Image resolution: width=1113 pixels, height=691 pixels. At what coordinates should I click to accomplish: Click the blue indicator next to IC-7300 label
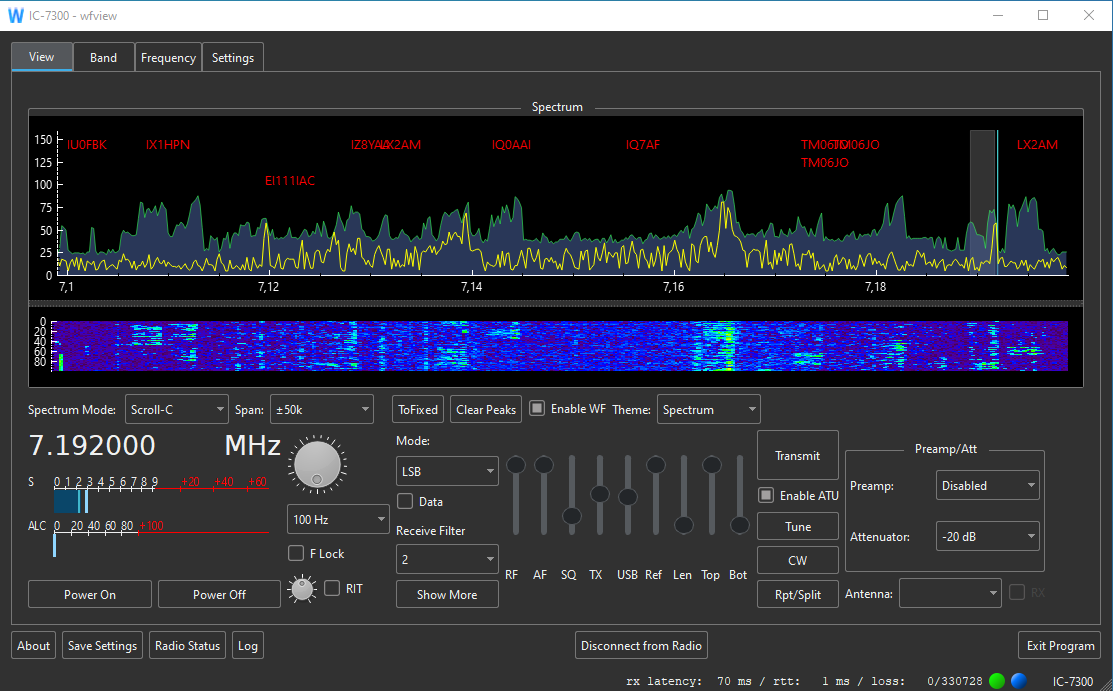(1018, 679)
